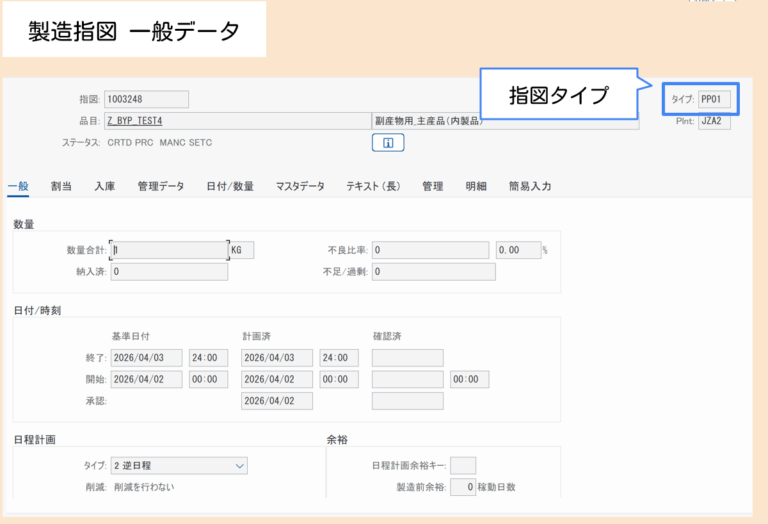This screenshot has width=768, height=524.
Task: Click the 基準日付 終了 time 24:00 field
Action: pos(209,358)
